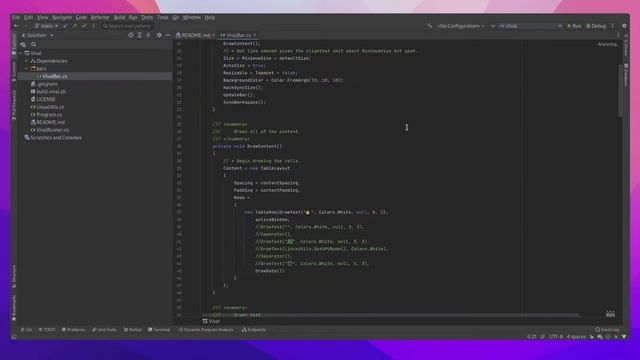Open the Pull Requests side panel
Screen dimensions: 640x360
(14, 105)
